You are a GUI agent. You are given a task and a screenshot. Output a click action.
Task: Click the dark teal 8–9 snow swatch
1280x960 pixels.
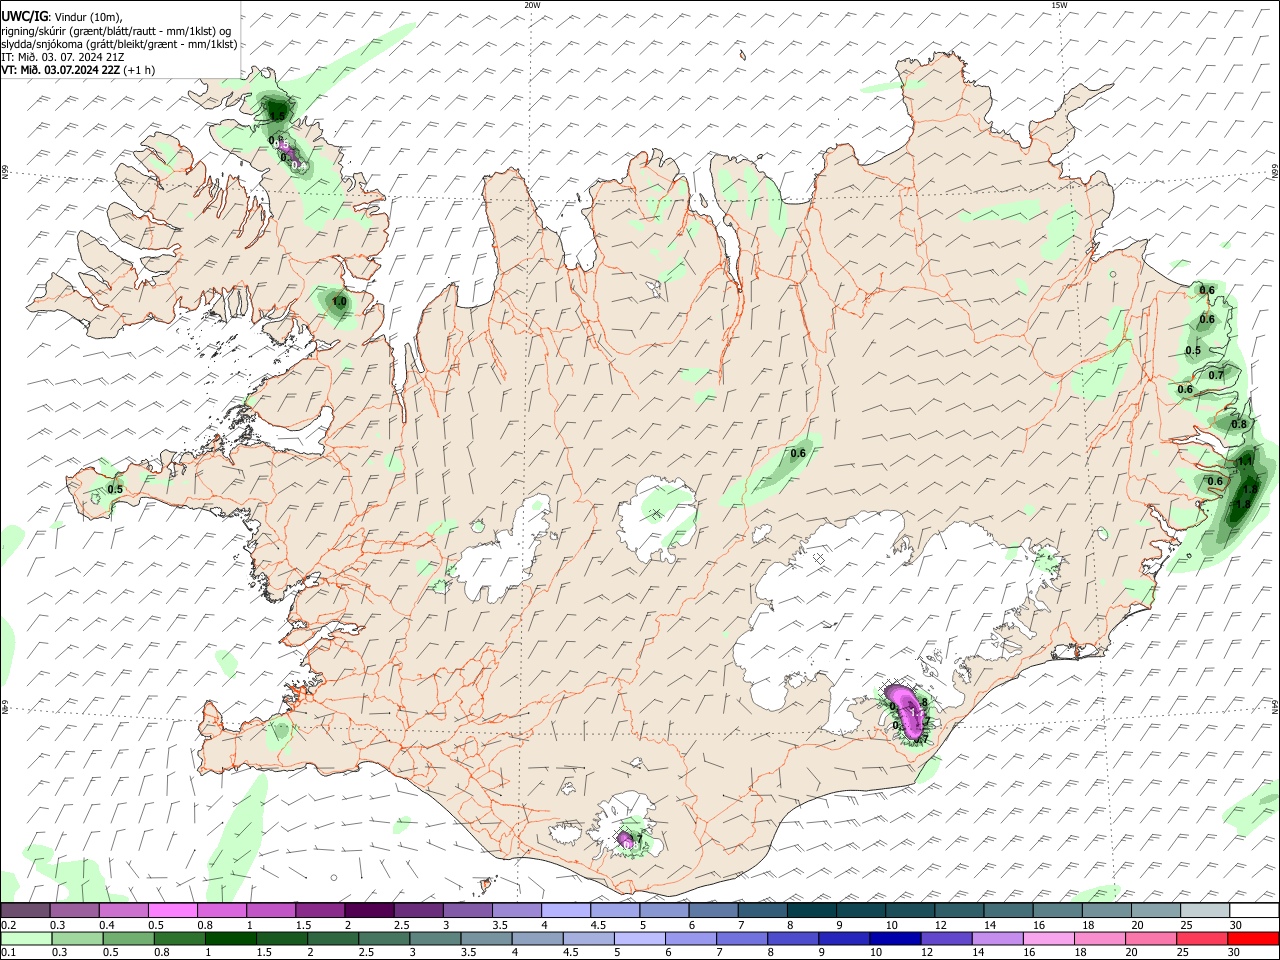[811, 910]
